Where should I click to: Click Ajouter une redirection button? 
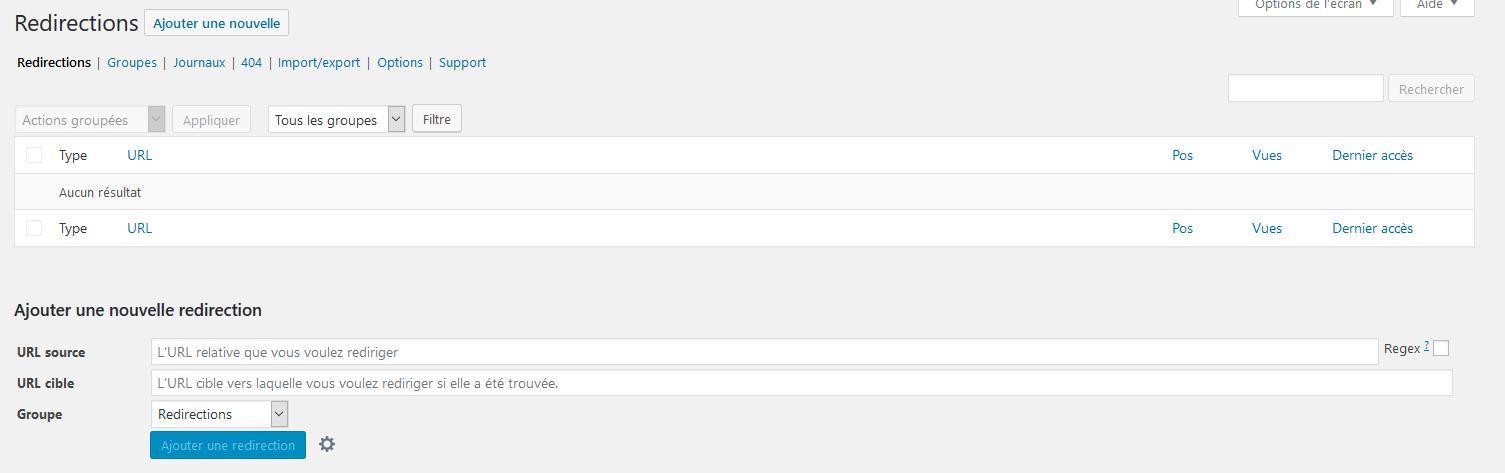click(228, 445)
